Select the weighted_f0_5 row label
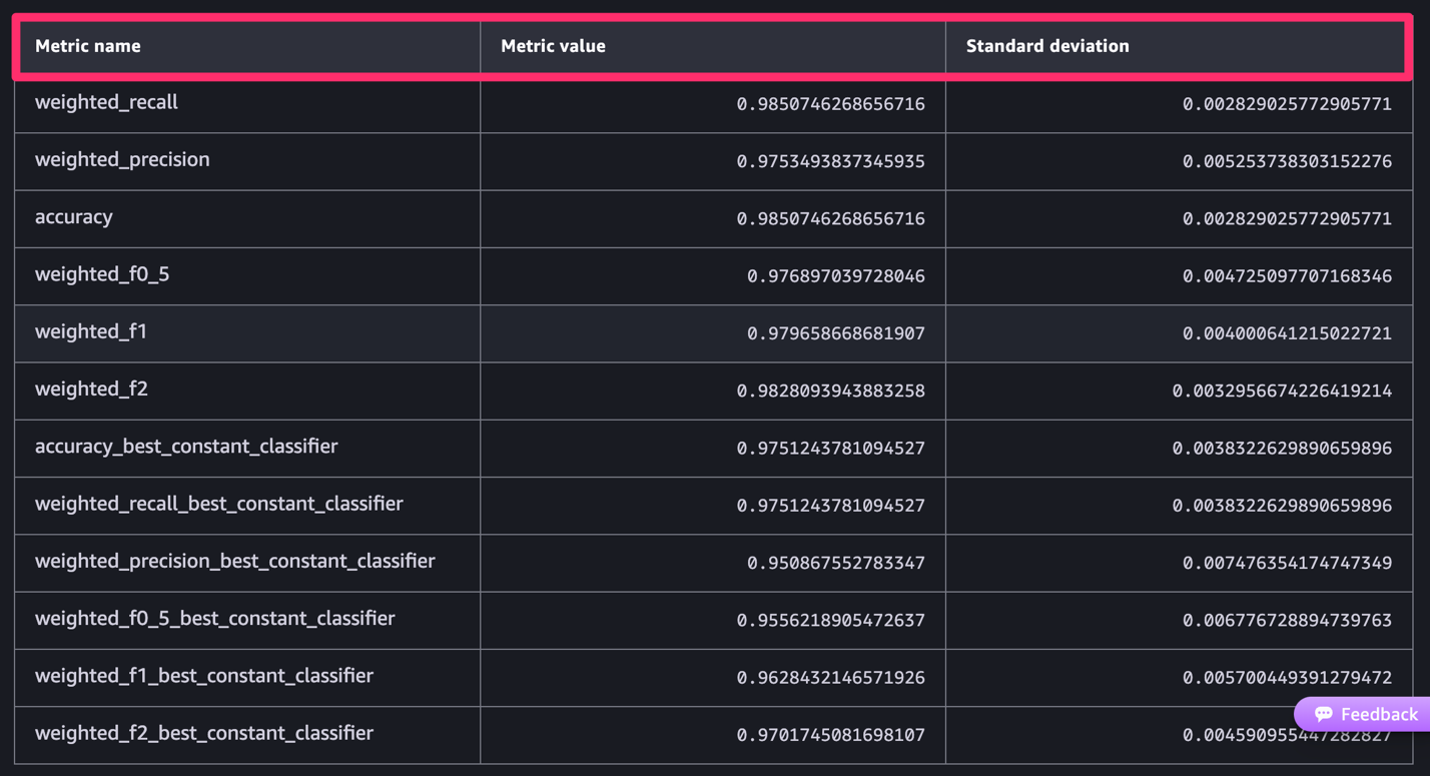The height and width of the screenshot is (779, 1430). click(x=102, y=274)
